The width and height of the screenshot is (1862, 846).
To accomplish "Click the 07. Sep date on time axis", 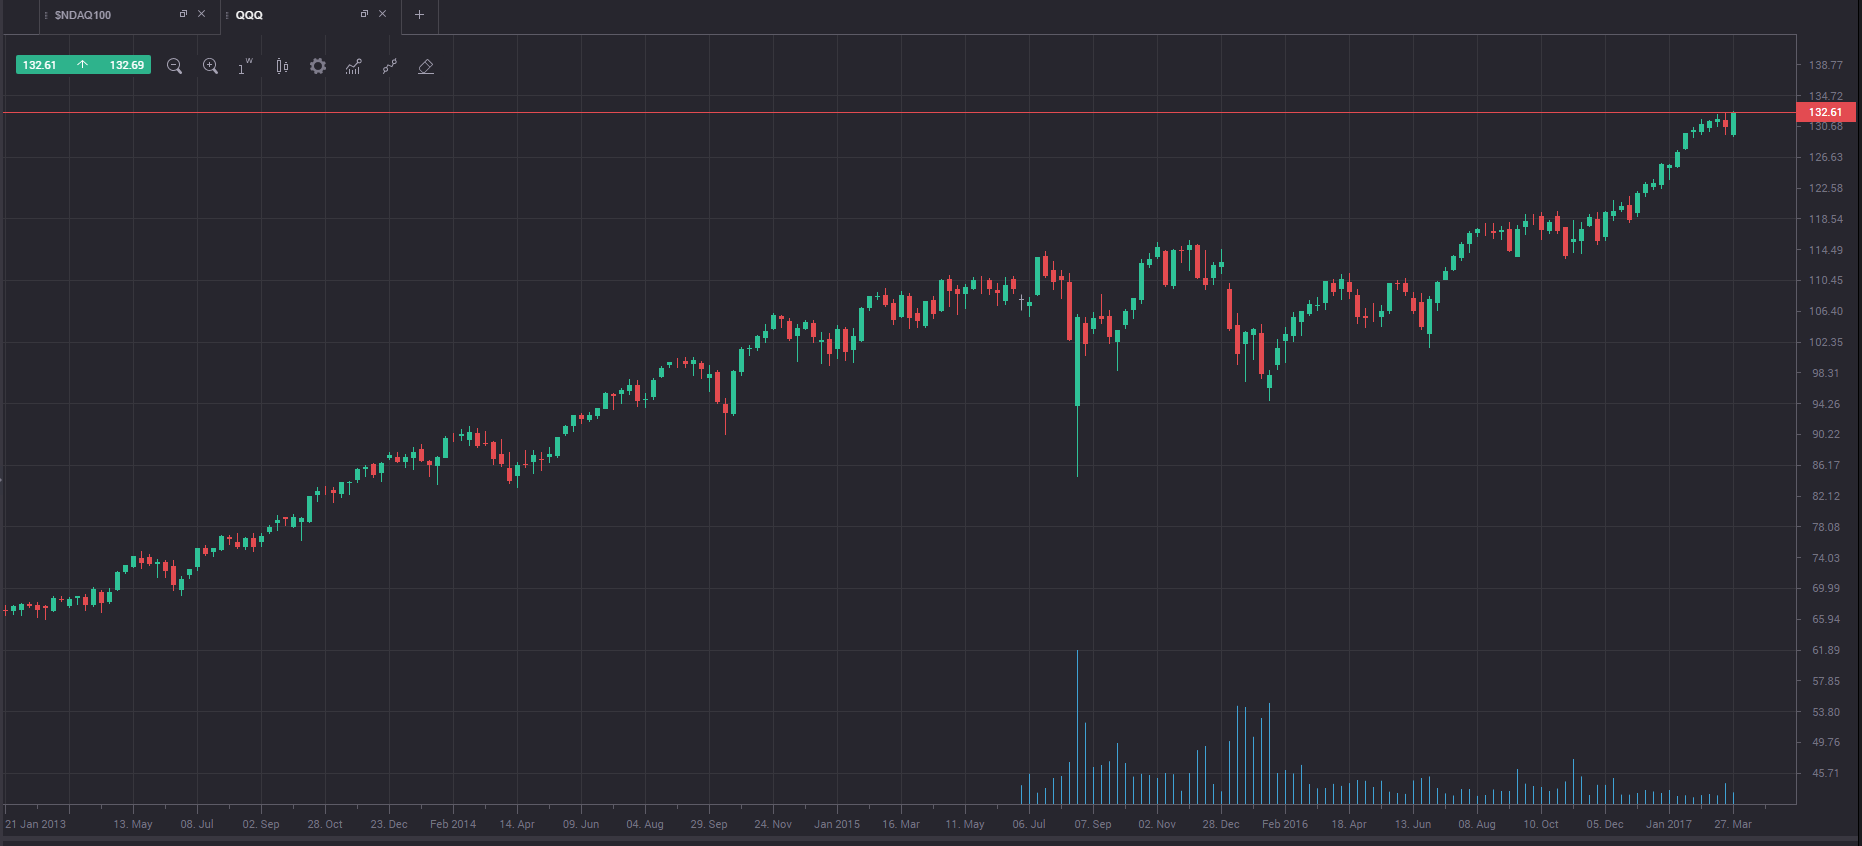I will click(1093, 824).
